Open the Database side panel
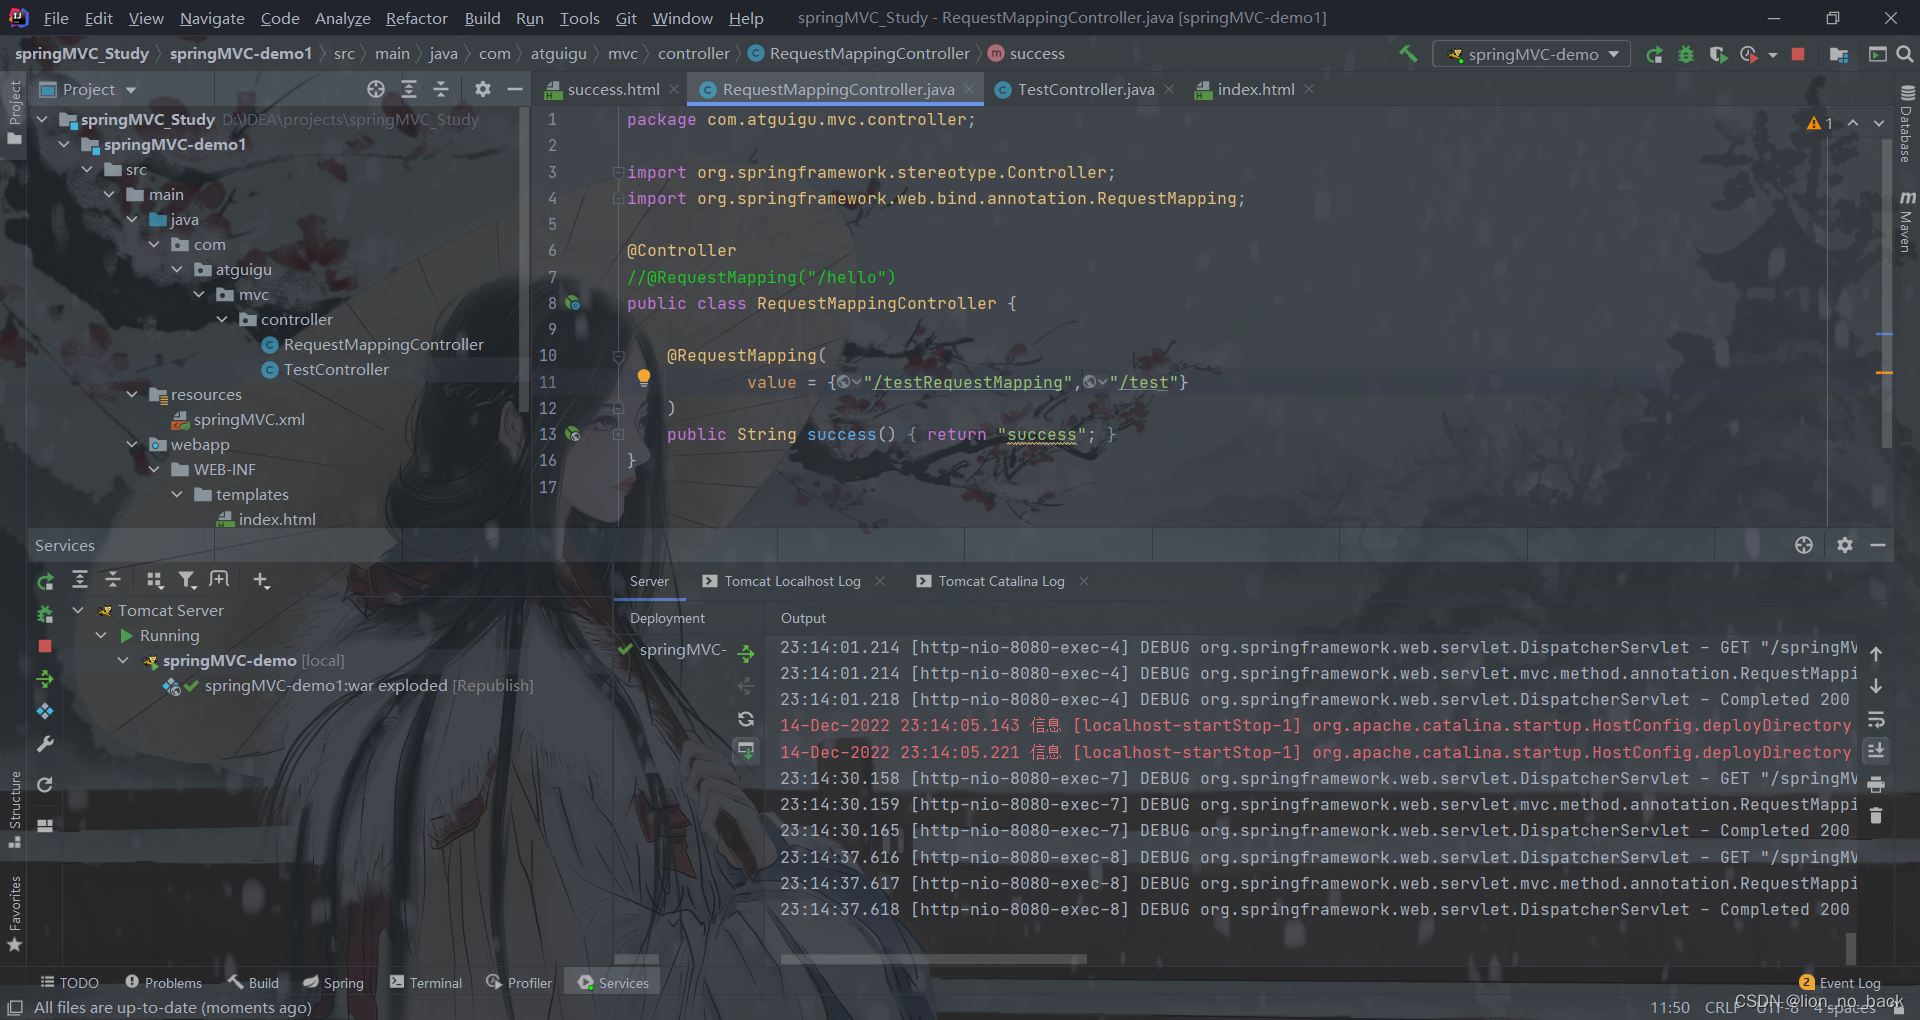 point(1906,123)
